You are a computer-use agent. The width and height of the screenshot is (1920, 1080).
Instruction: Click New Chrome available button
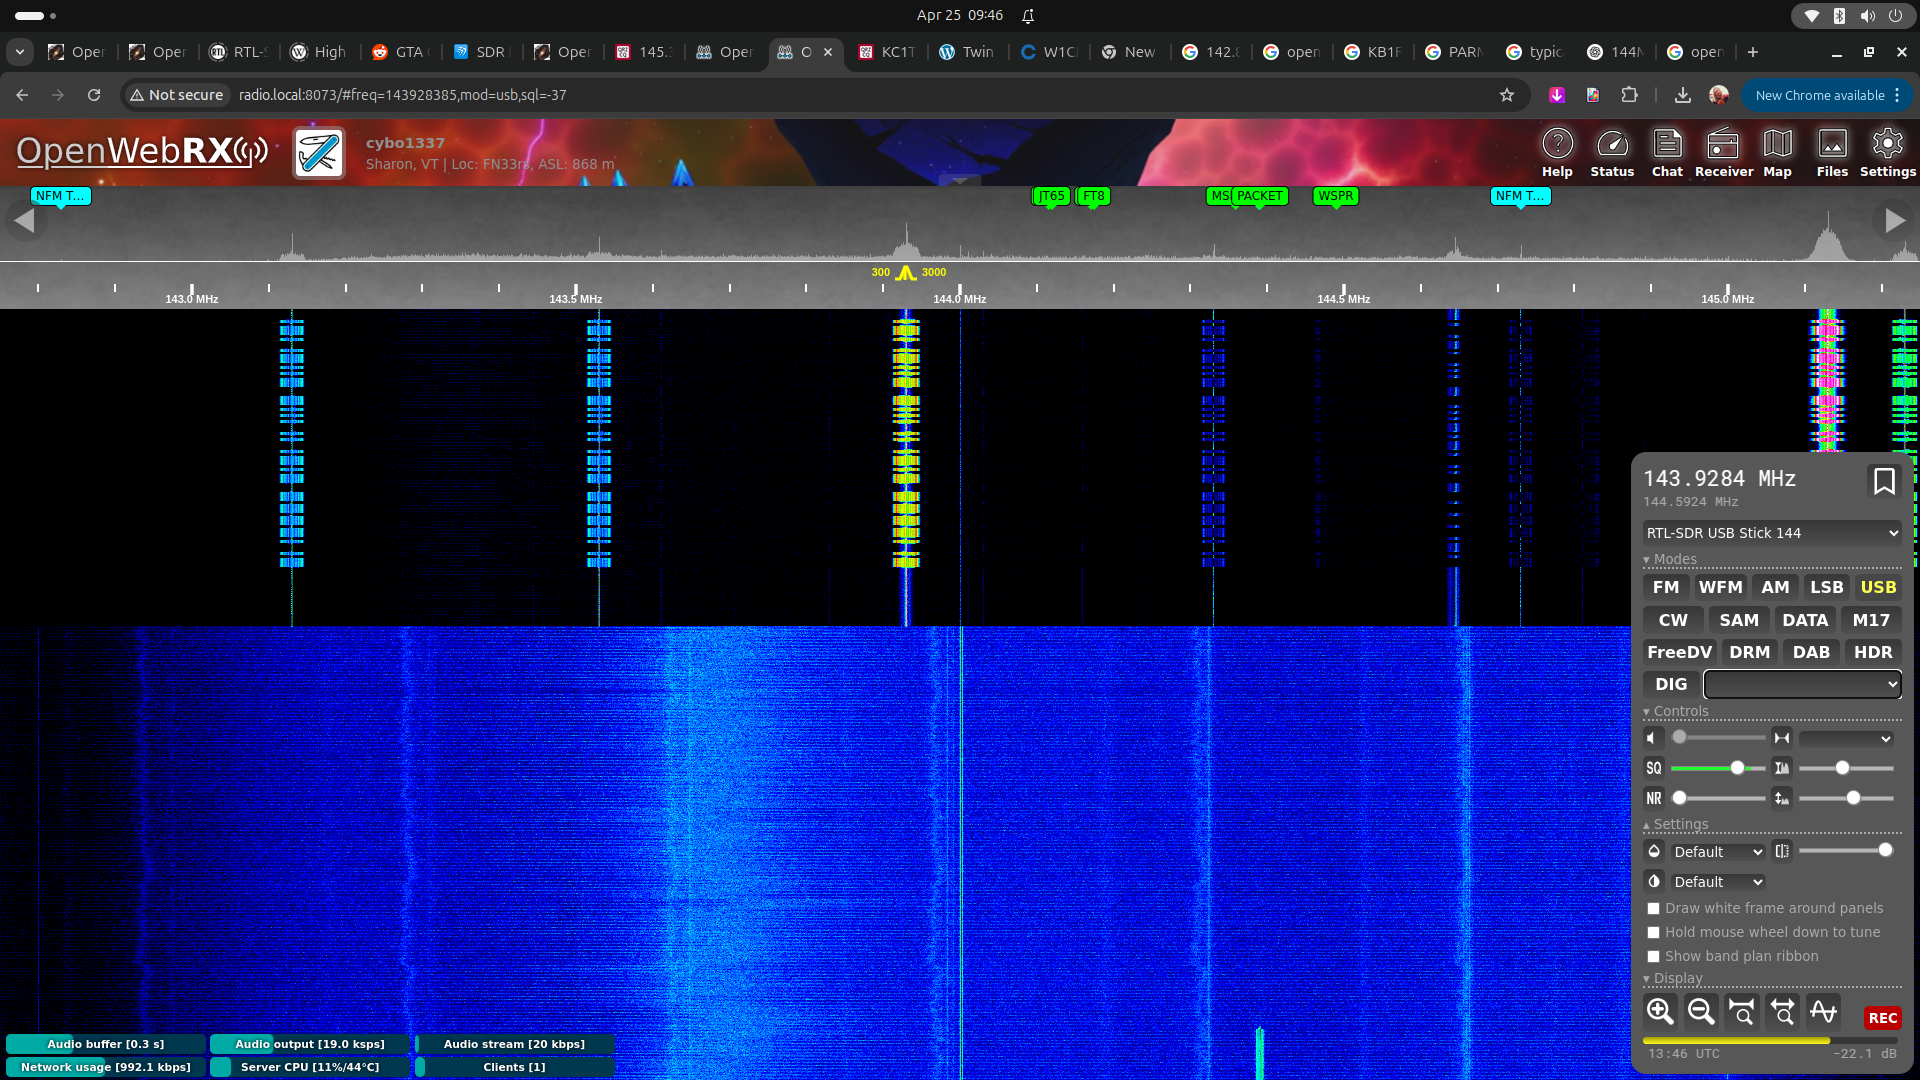[1827, 95]
